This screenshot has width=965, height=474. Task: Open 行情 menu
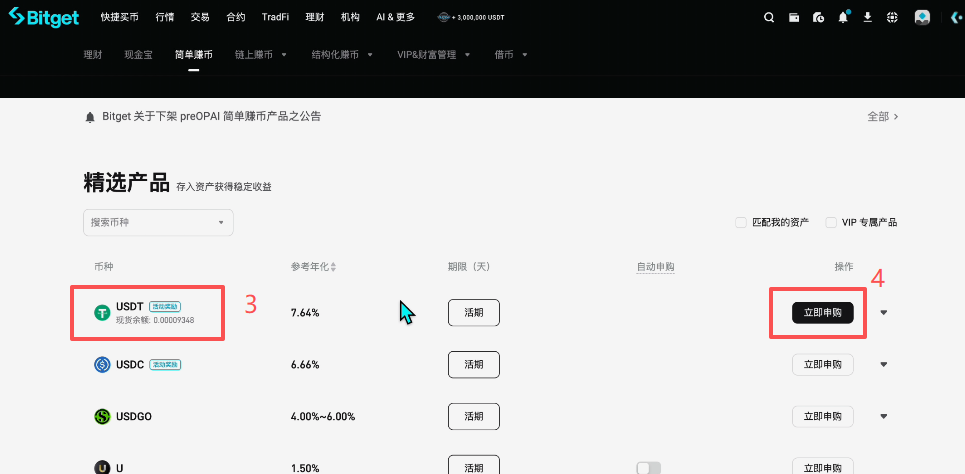click(x=165, y=17)
